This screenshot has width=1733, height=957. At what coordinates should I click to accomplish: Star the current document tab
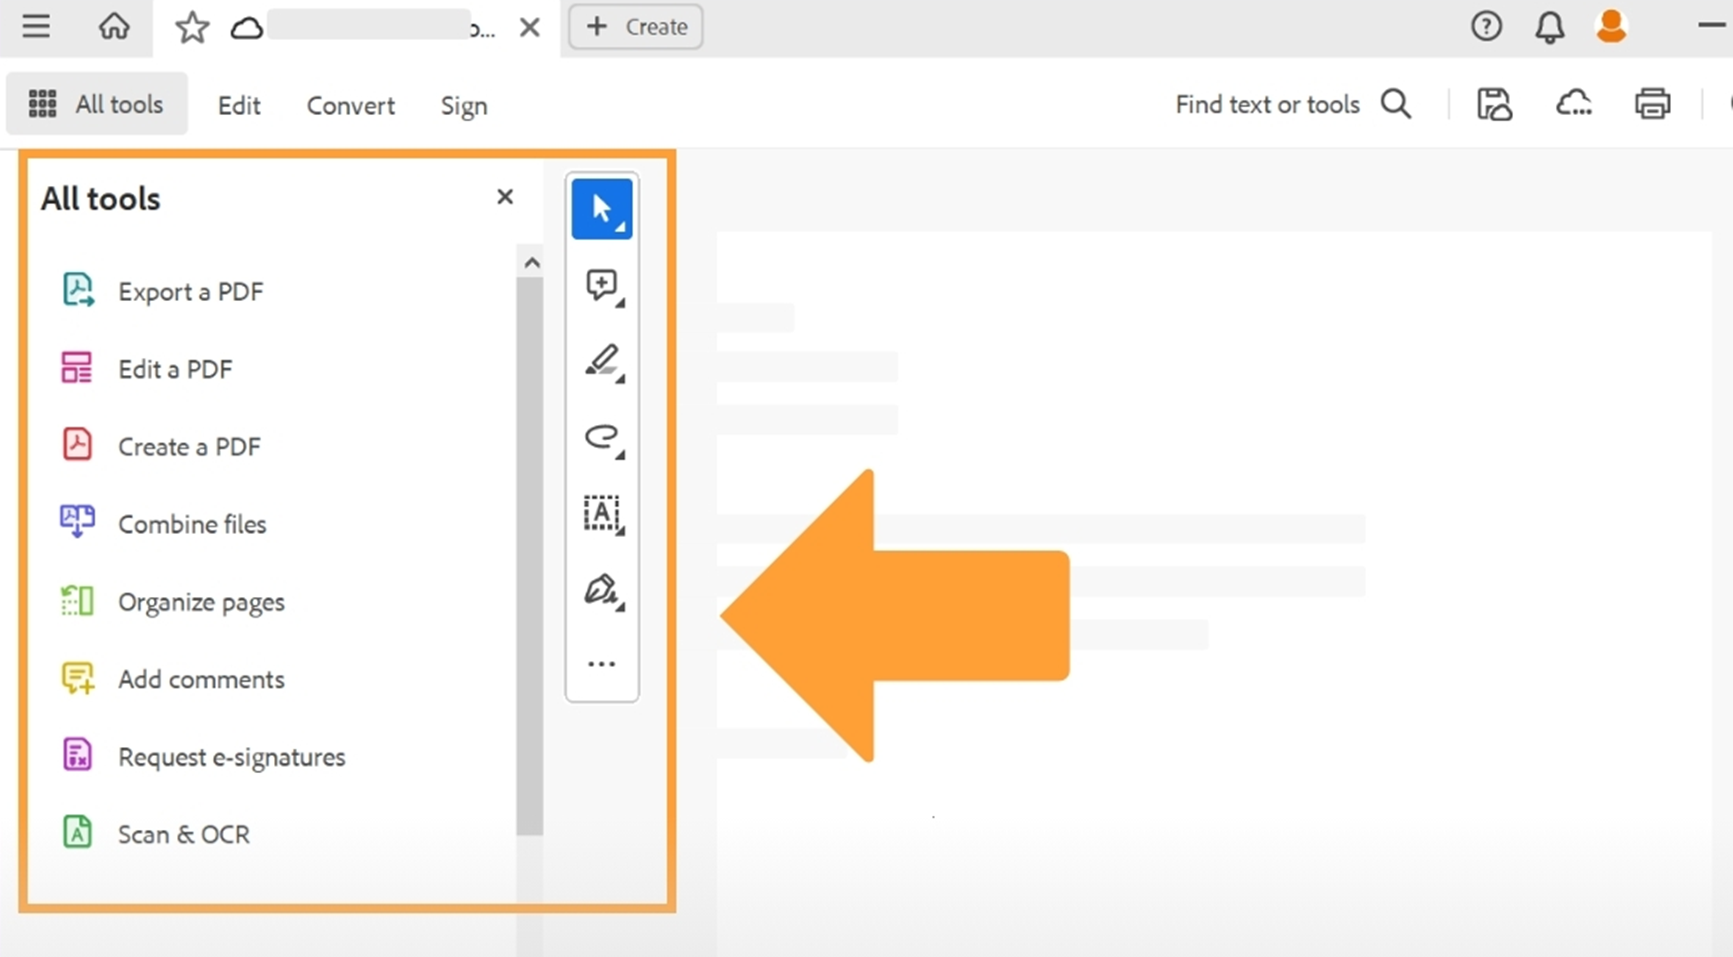coord(191,27)
